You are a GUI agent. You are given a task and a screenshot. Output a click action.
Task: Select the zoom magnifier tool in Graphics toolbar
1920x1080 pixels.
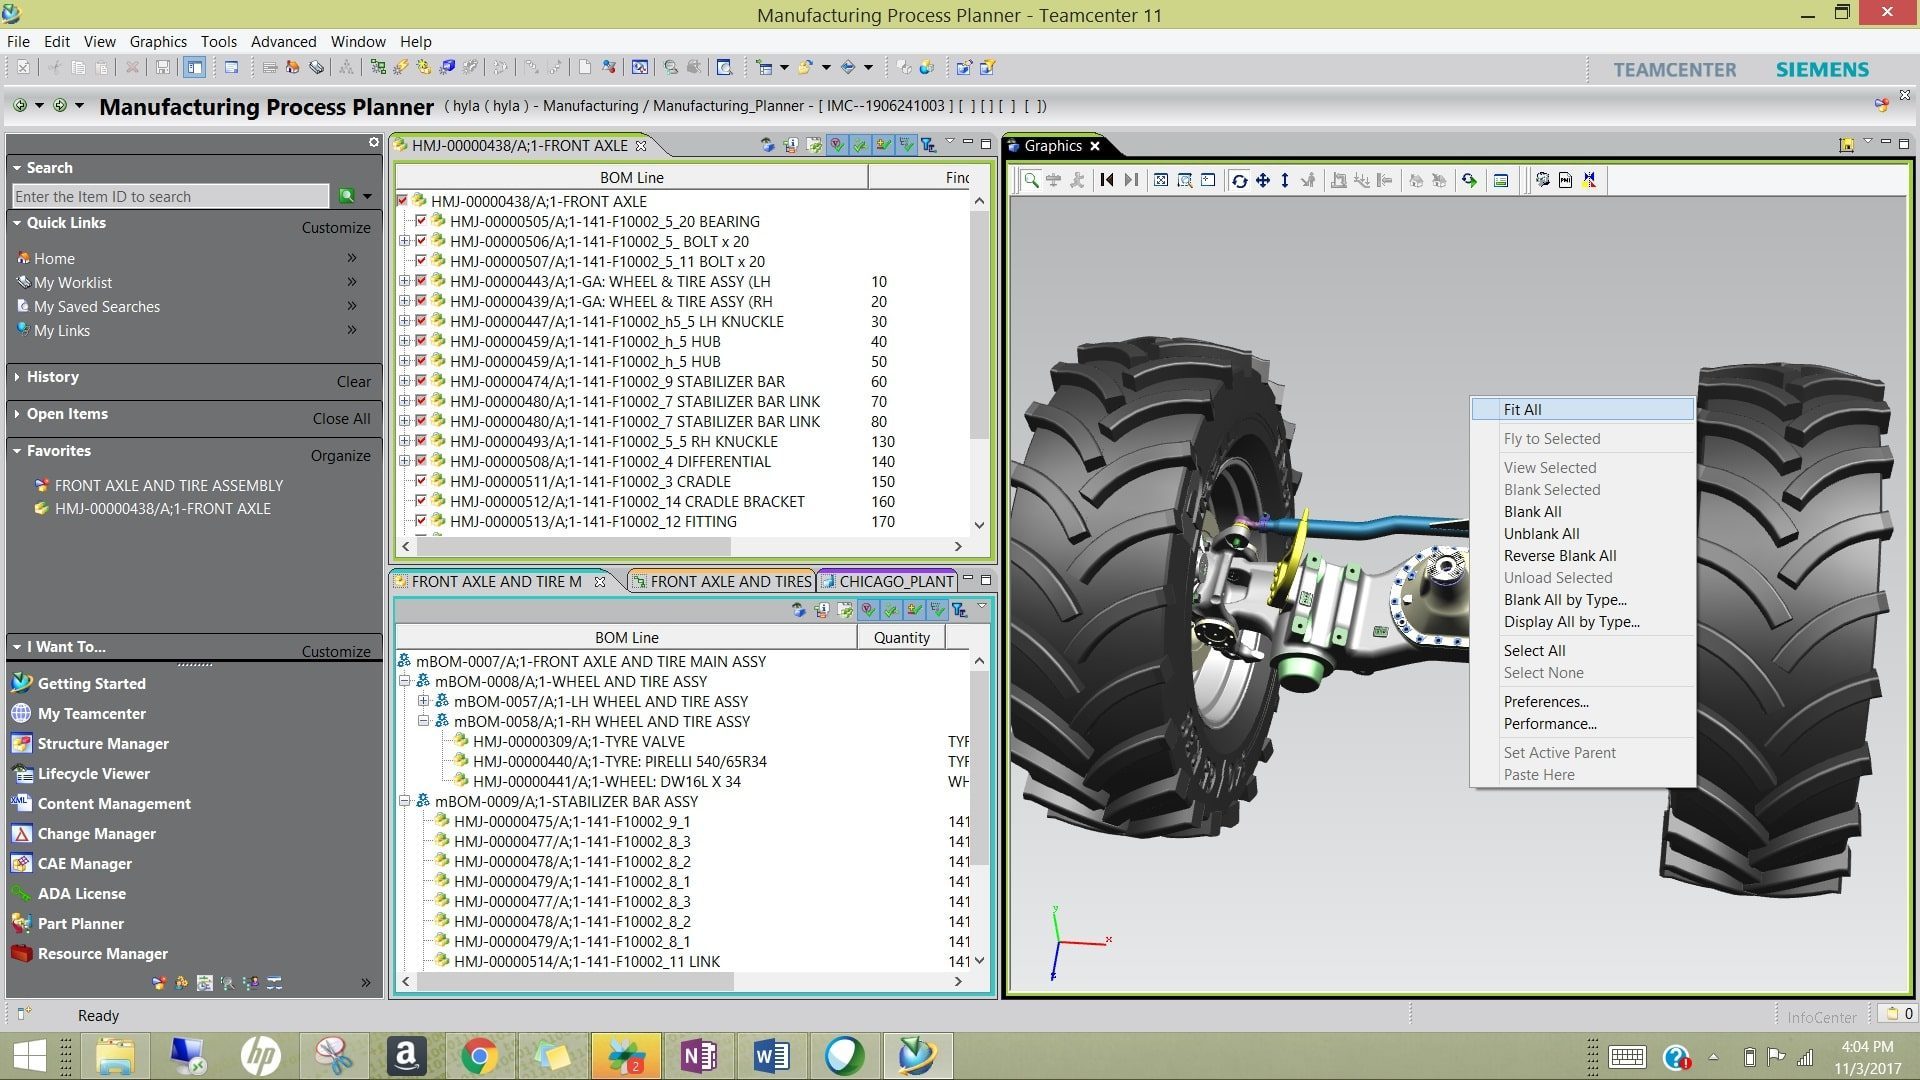coord(1030,180)
